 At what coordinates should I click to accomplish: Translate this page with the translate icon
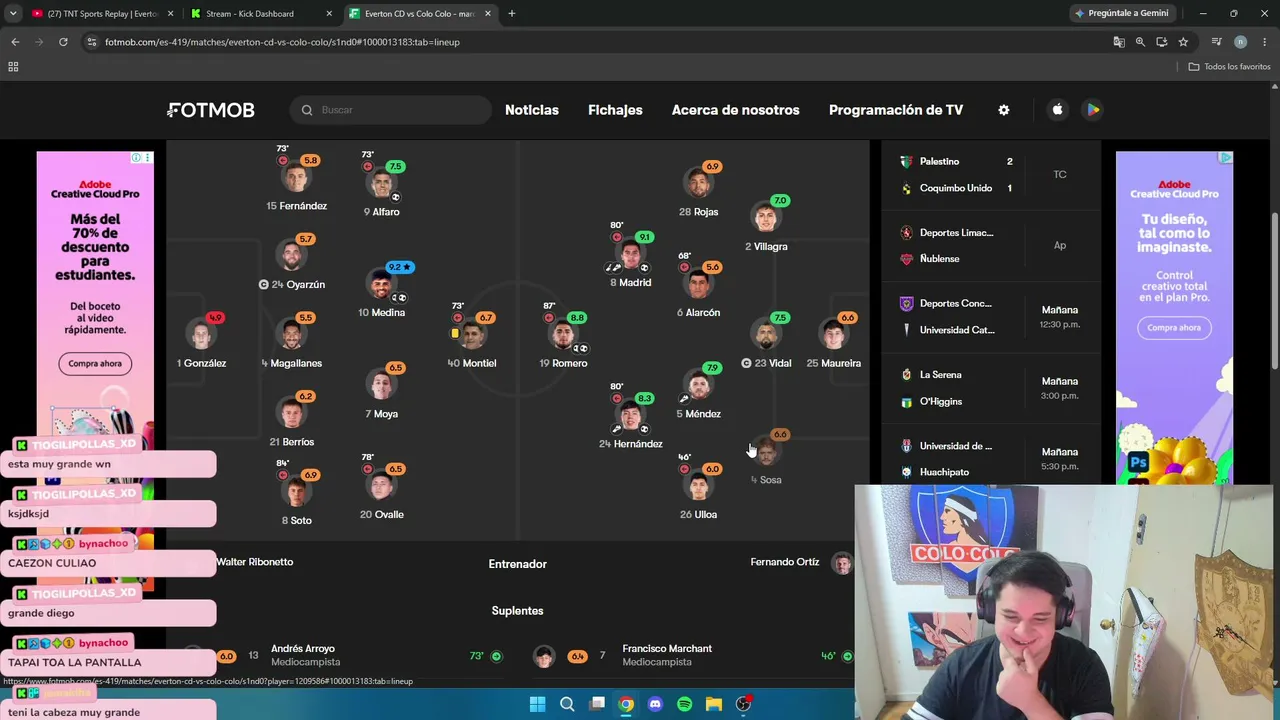point(1119,42)
